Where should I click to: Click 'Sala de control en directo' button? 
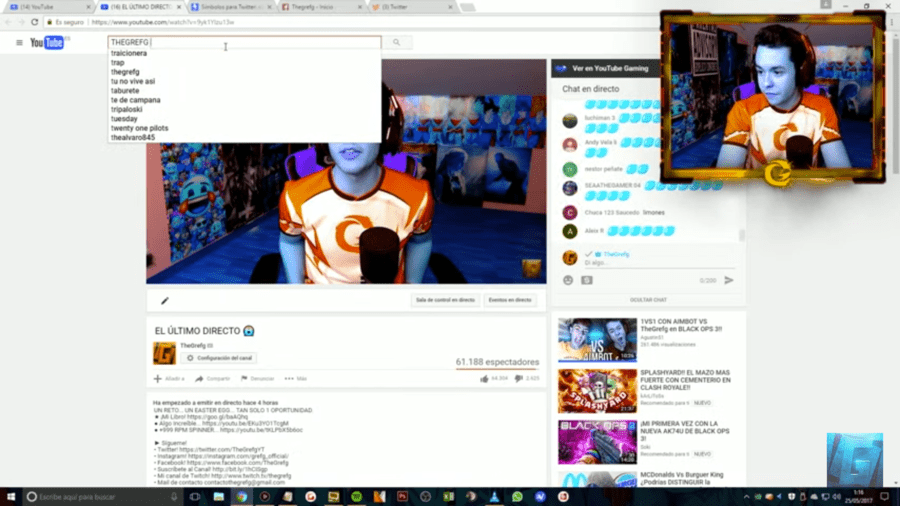pyautogui.click(x=445, y=300)
